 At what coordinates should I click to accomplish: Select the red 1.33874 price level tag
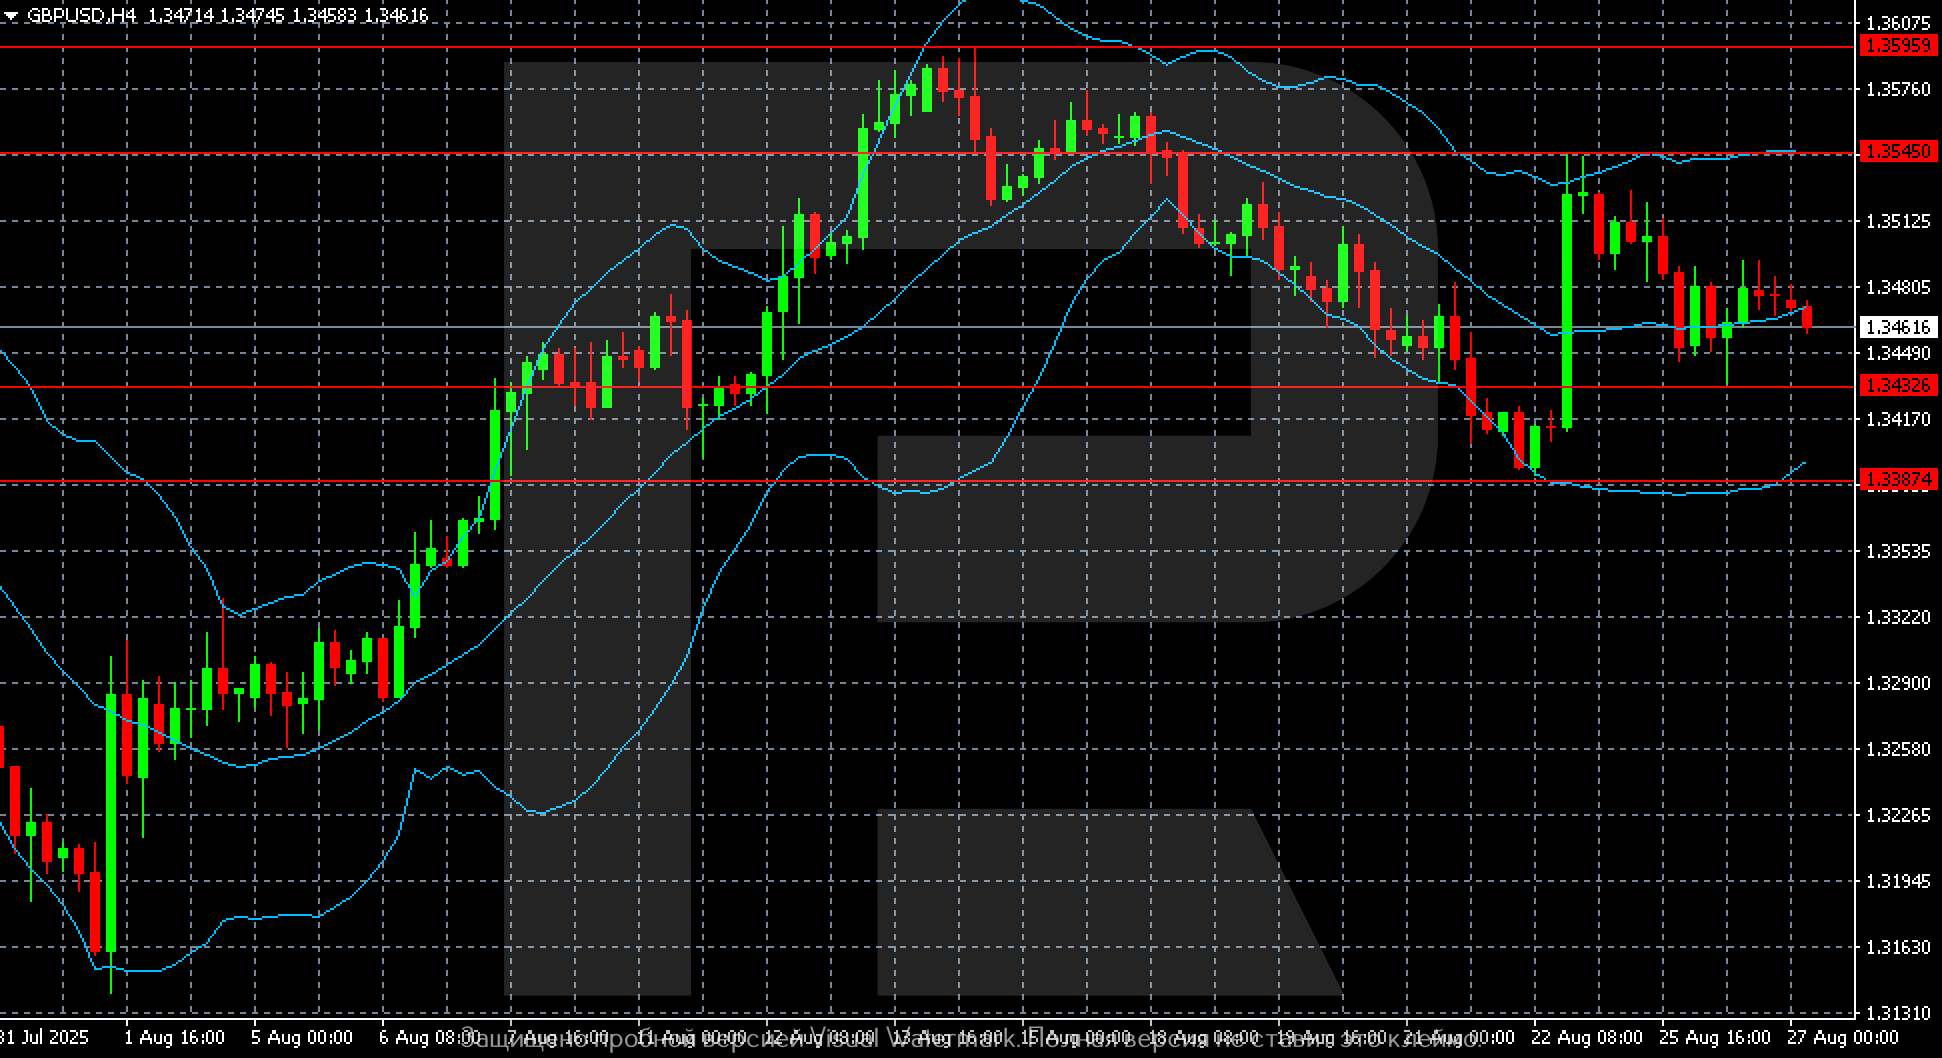click(x=1898, y=481)
